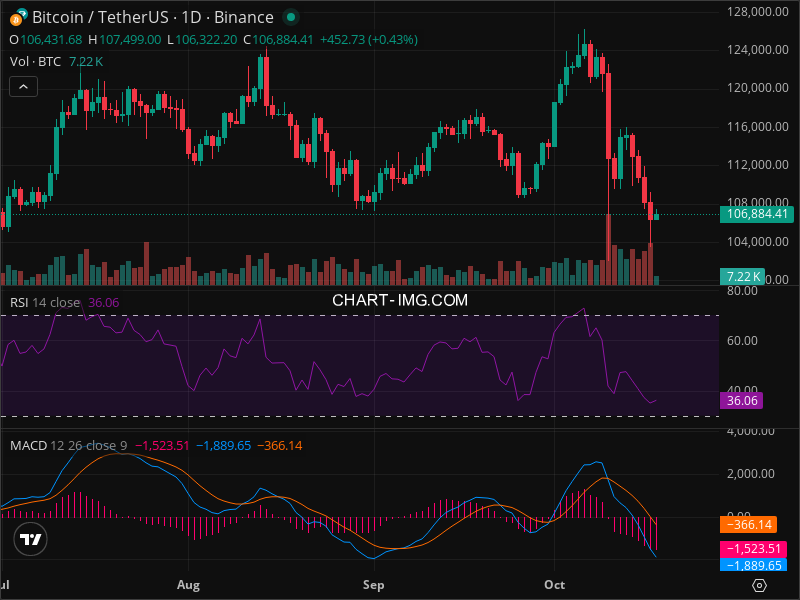Image resolution: width=800 pixels, height=600 pixels.
Task: Open the TradingView logo in the corner
Action: (31, 540)
